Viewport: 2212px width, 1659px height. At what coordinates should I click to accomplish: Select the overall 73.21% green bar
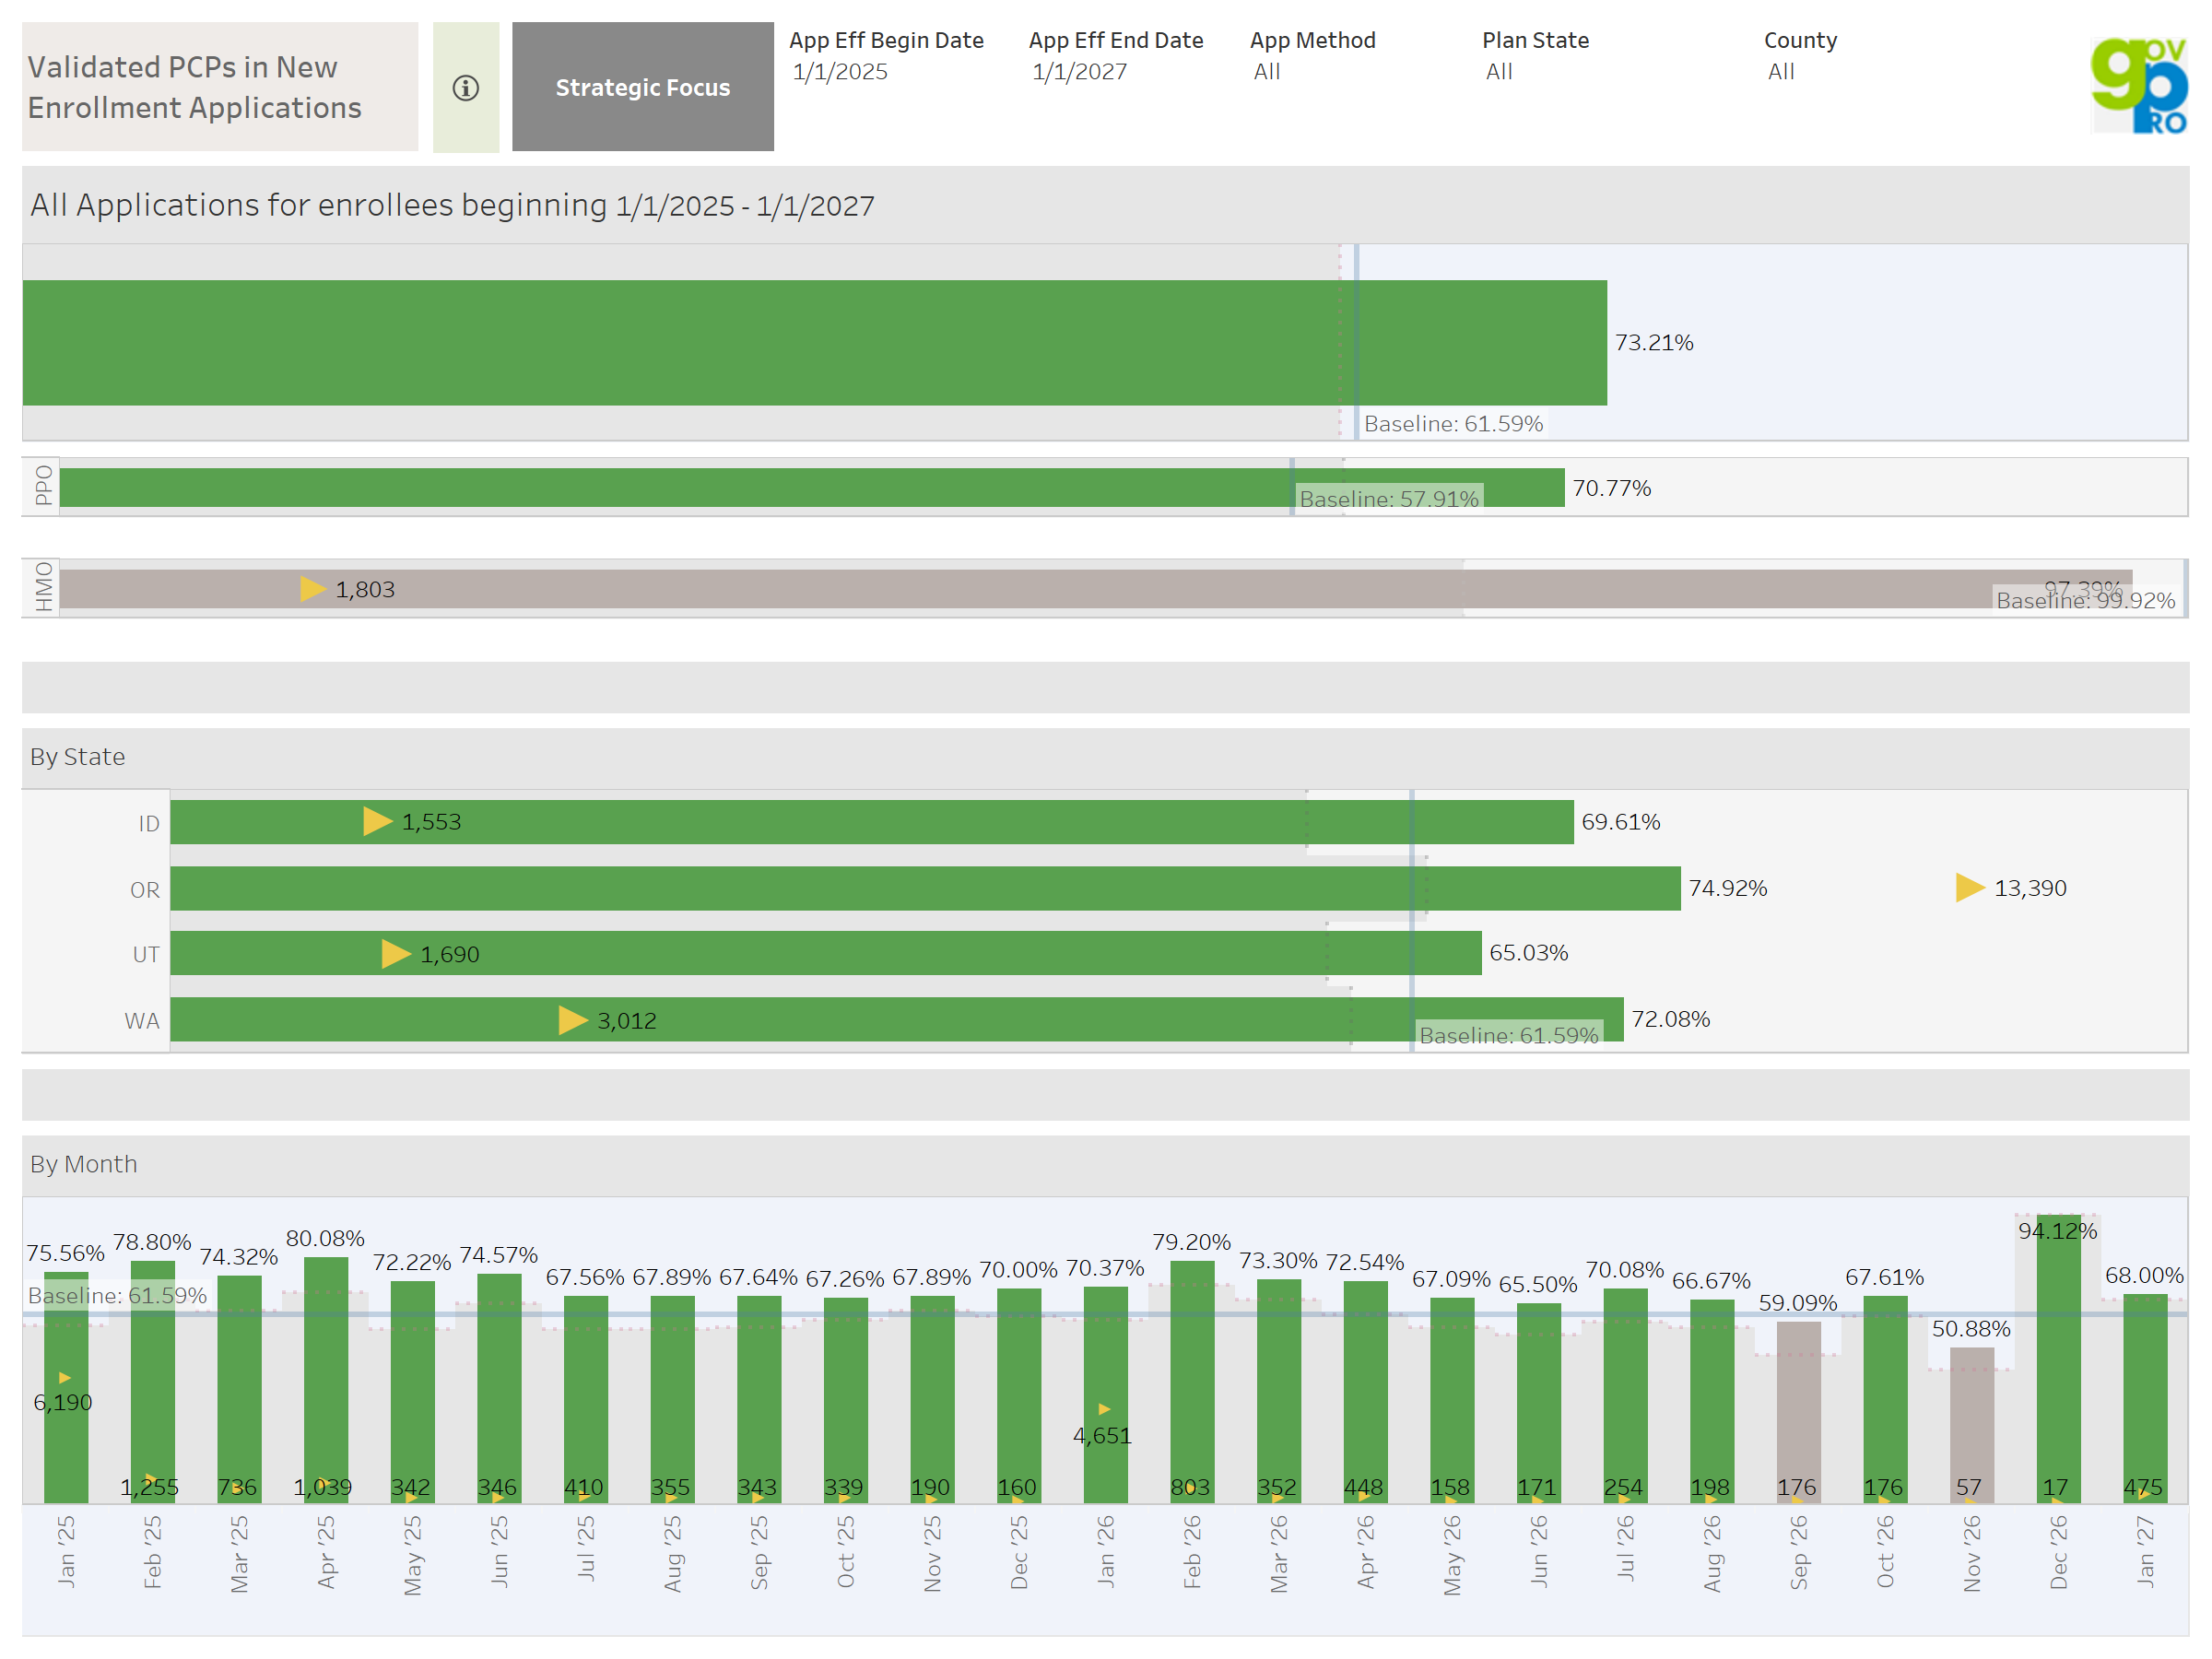[814, 342]
